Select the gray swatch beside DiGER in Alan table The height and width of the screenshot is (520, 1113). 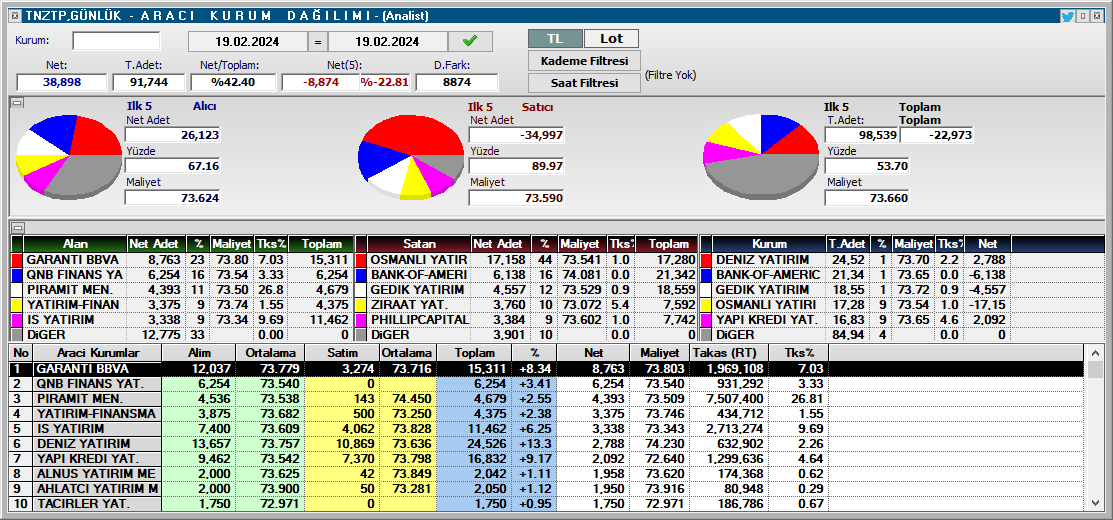pyautogui.click(x=17, y=334)
